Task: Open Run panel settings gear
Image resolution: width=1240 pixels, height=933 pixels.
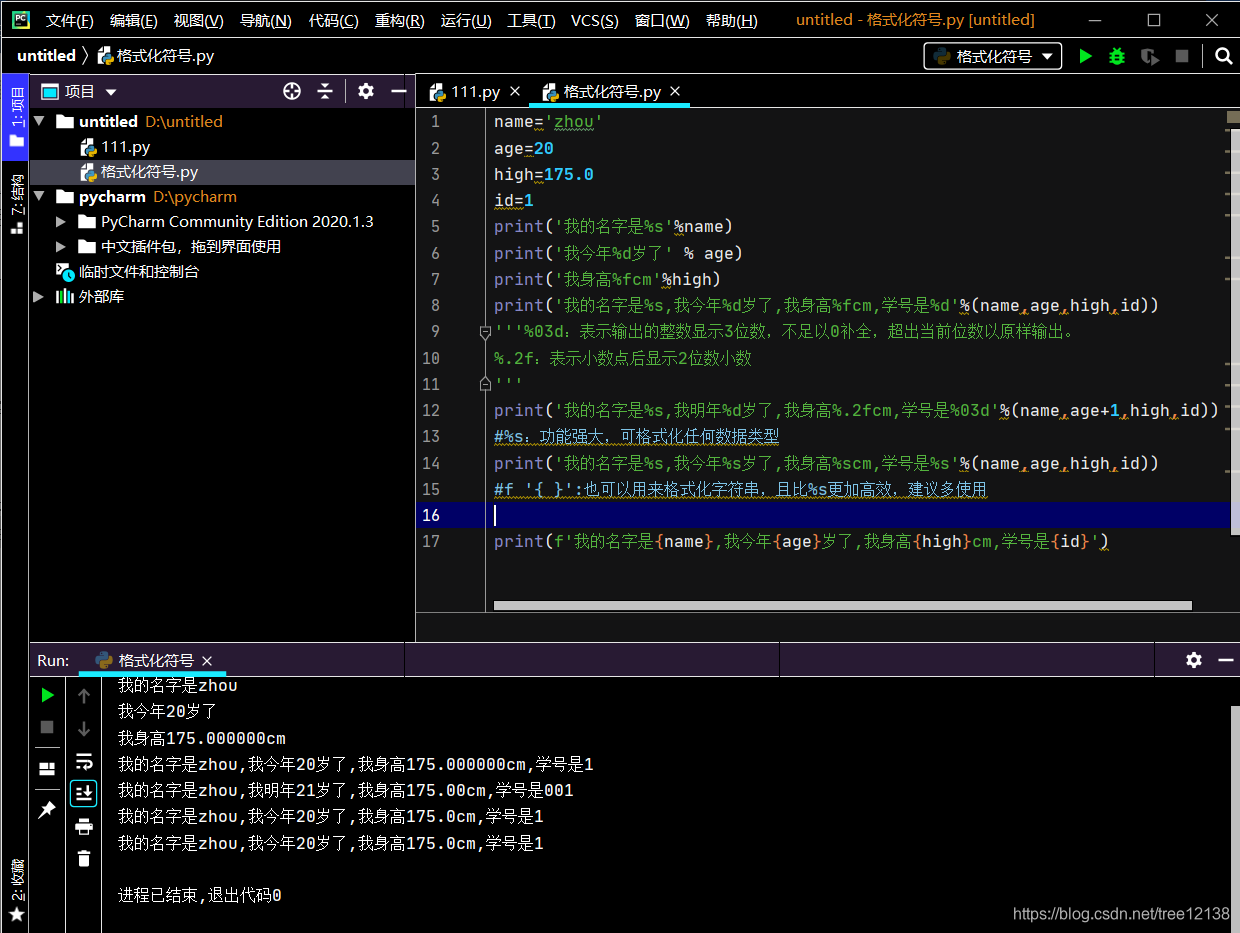Action: (1194, 660)
